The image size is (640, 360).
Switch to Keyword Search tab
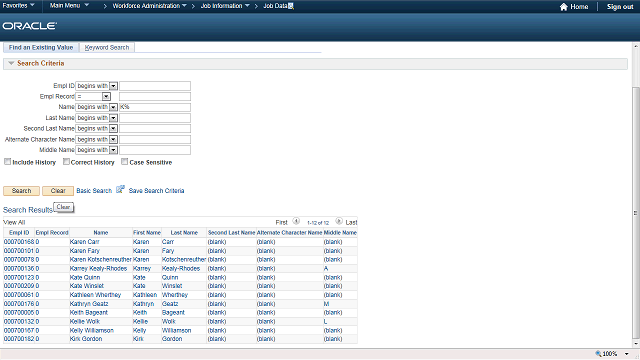point(107,47)
